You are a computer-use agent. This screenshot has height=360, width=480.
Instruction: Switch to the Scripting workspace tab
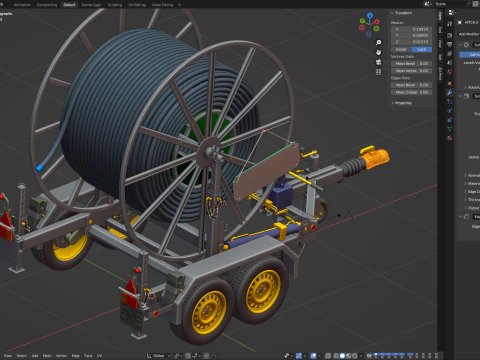click(x=115, y=5)
